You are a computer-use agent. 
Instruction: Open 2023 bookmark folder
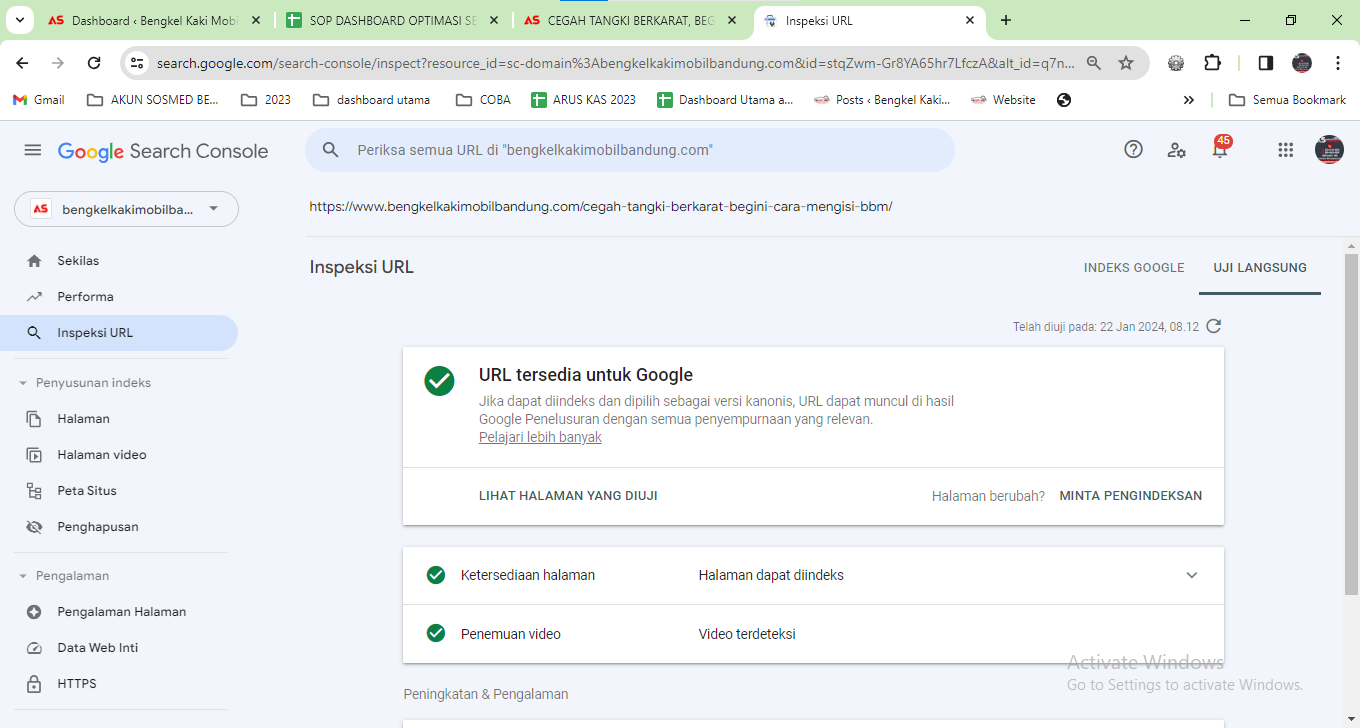[266, 100]
